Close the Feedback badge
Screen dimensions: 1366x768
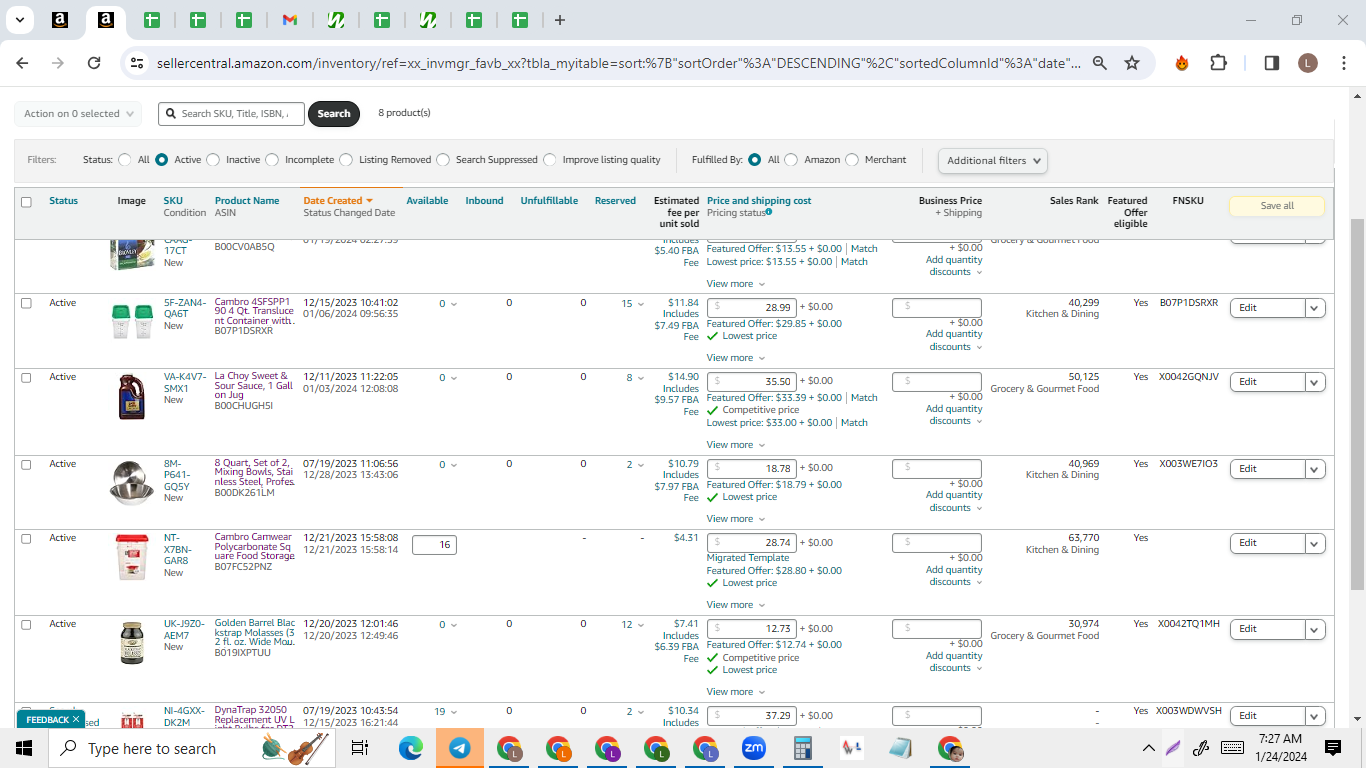pyautogui.click(x=75, y=719)
